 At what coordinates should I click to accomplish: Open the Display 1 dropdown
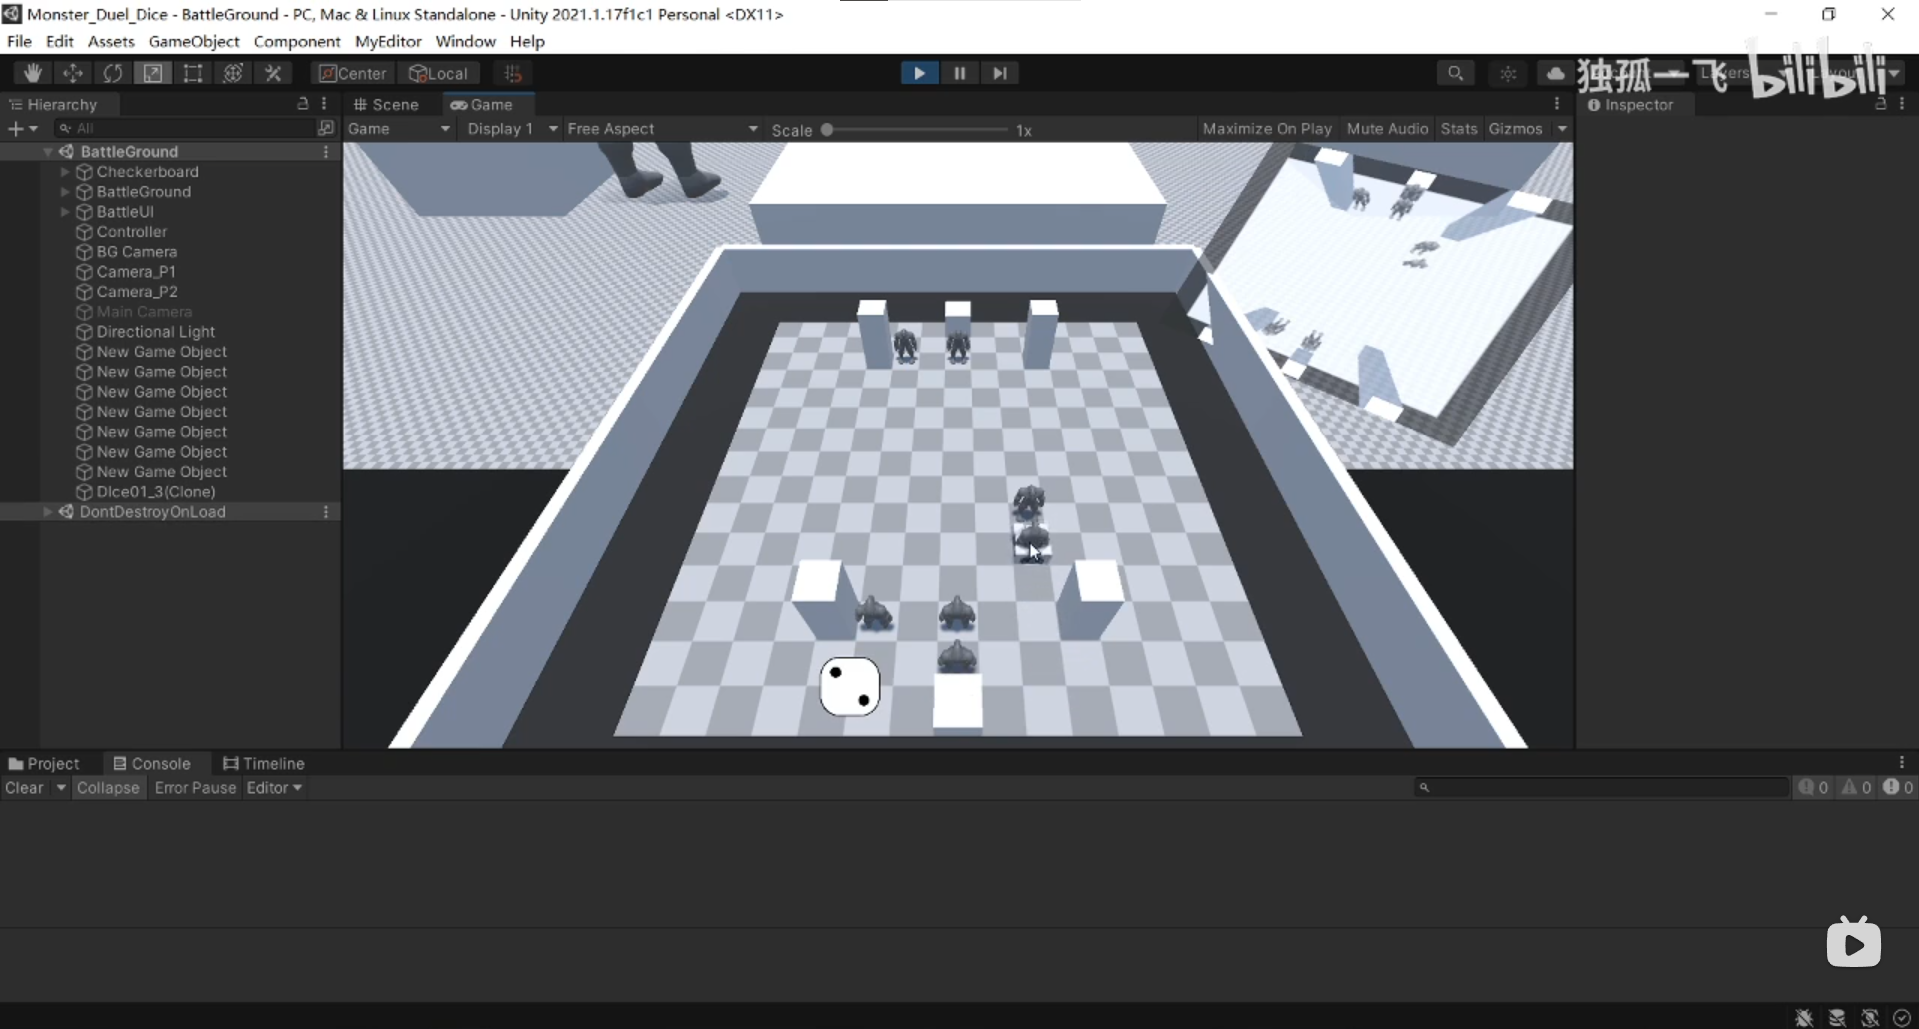coord(511,129)
